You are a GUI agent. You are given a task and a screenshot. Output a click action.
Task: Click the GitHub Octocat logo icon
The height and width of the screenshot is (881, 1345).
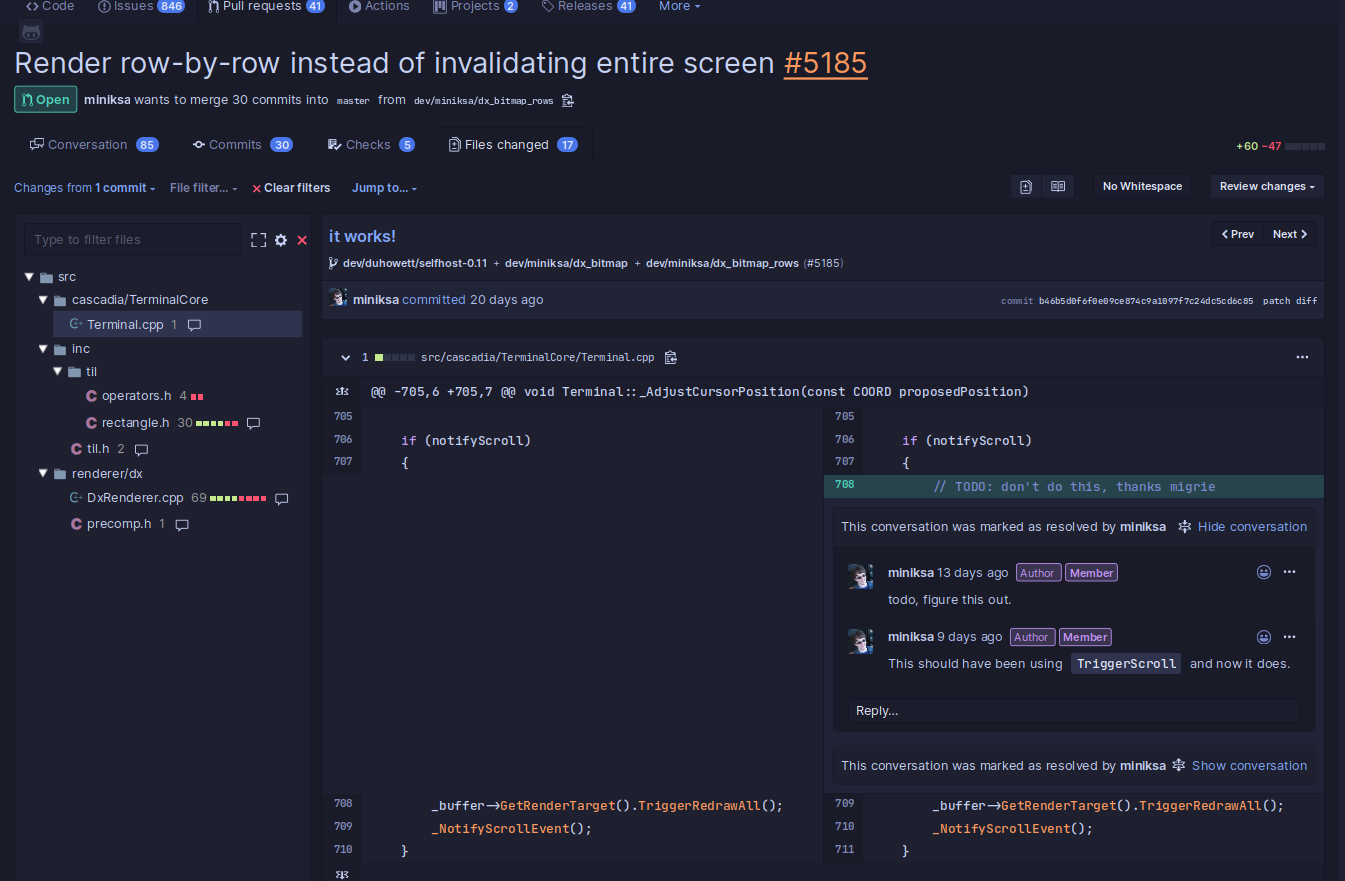[31, 31]
